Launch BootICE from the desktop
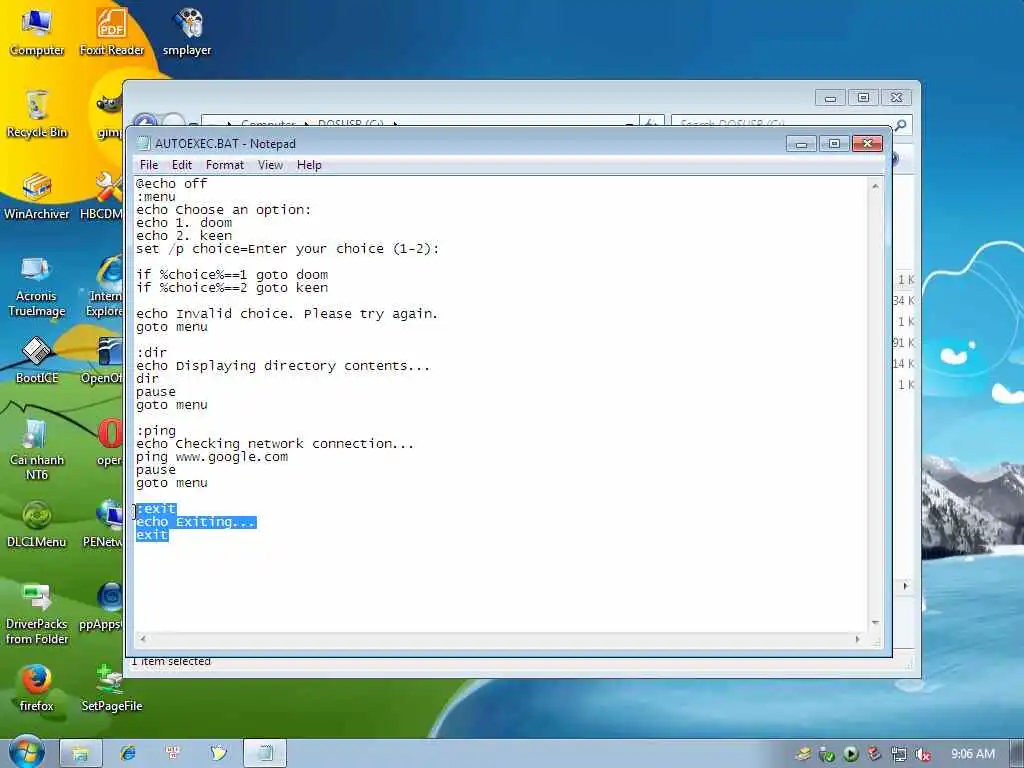This screenshot has height=768, width=1024. point(37,360)
